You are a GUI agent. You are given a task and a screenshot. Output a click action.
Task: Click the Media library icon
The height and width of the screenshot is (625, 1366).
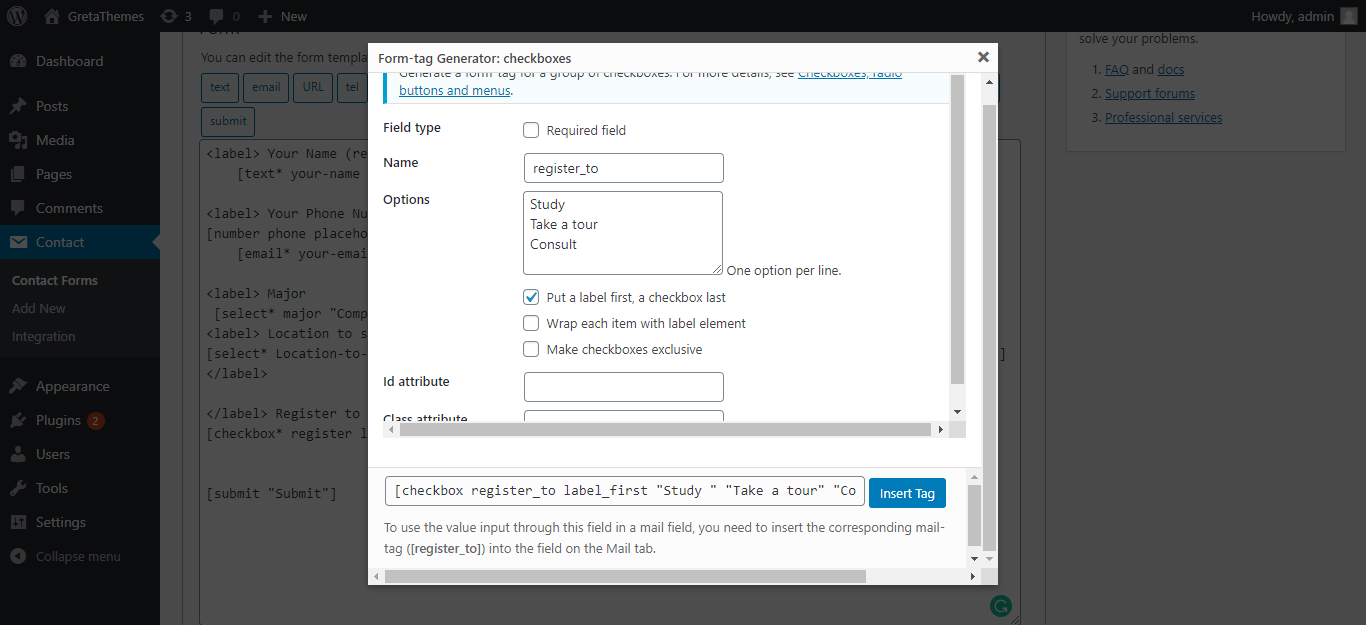point(18,140)
